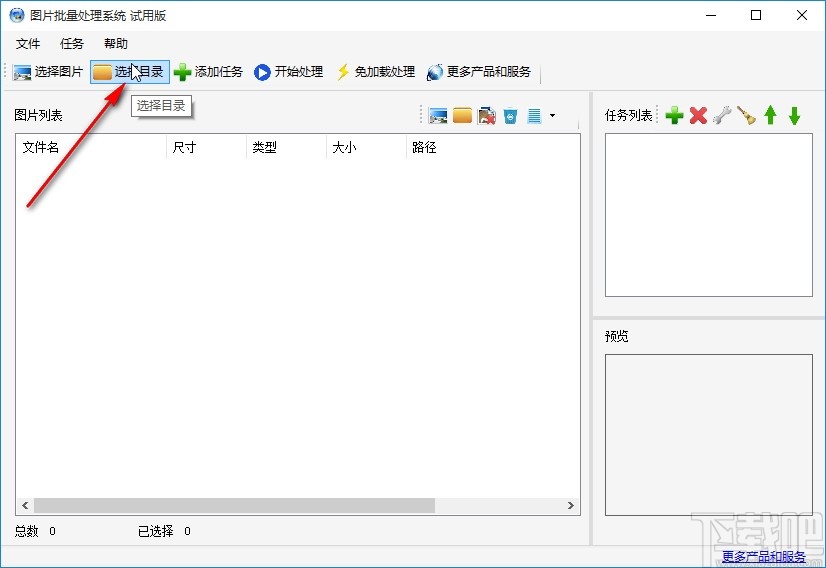The height and width of the screenshot is (568, 826).
Task: Move task up with green up arrow
Action: click(x=770, y=115)
